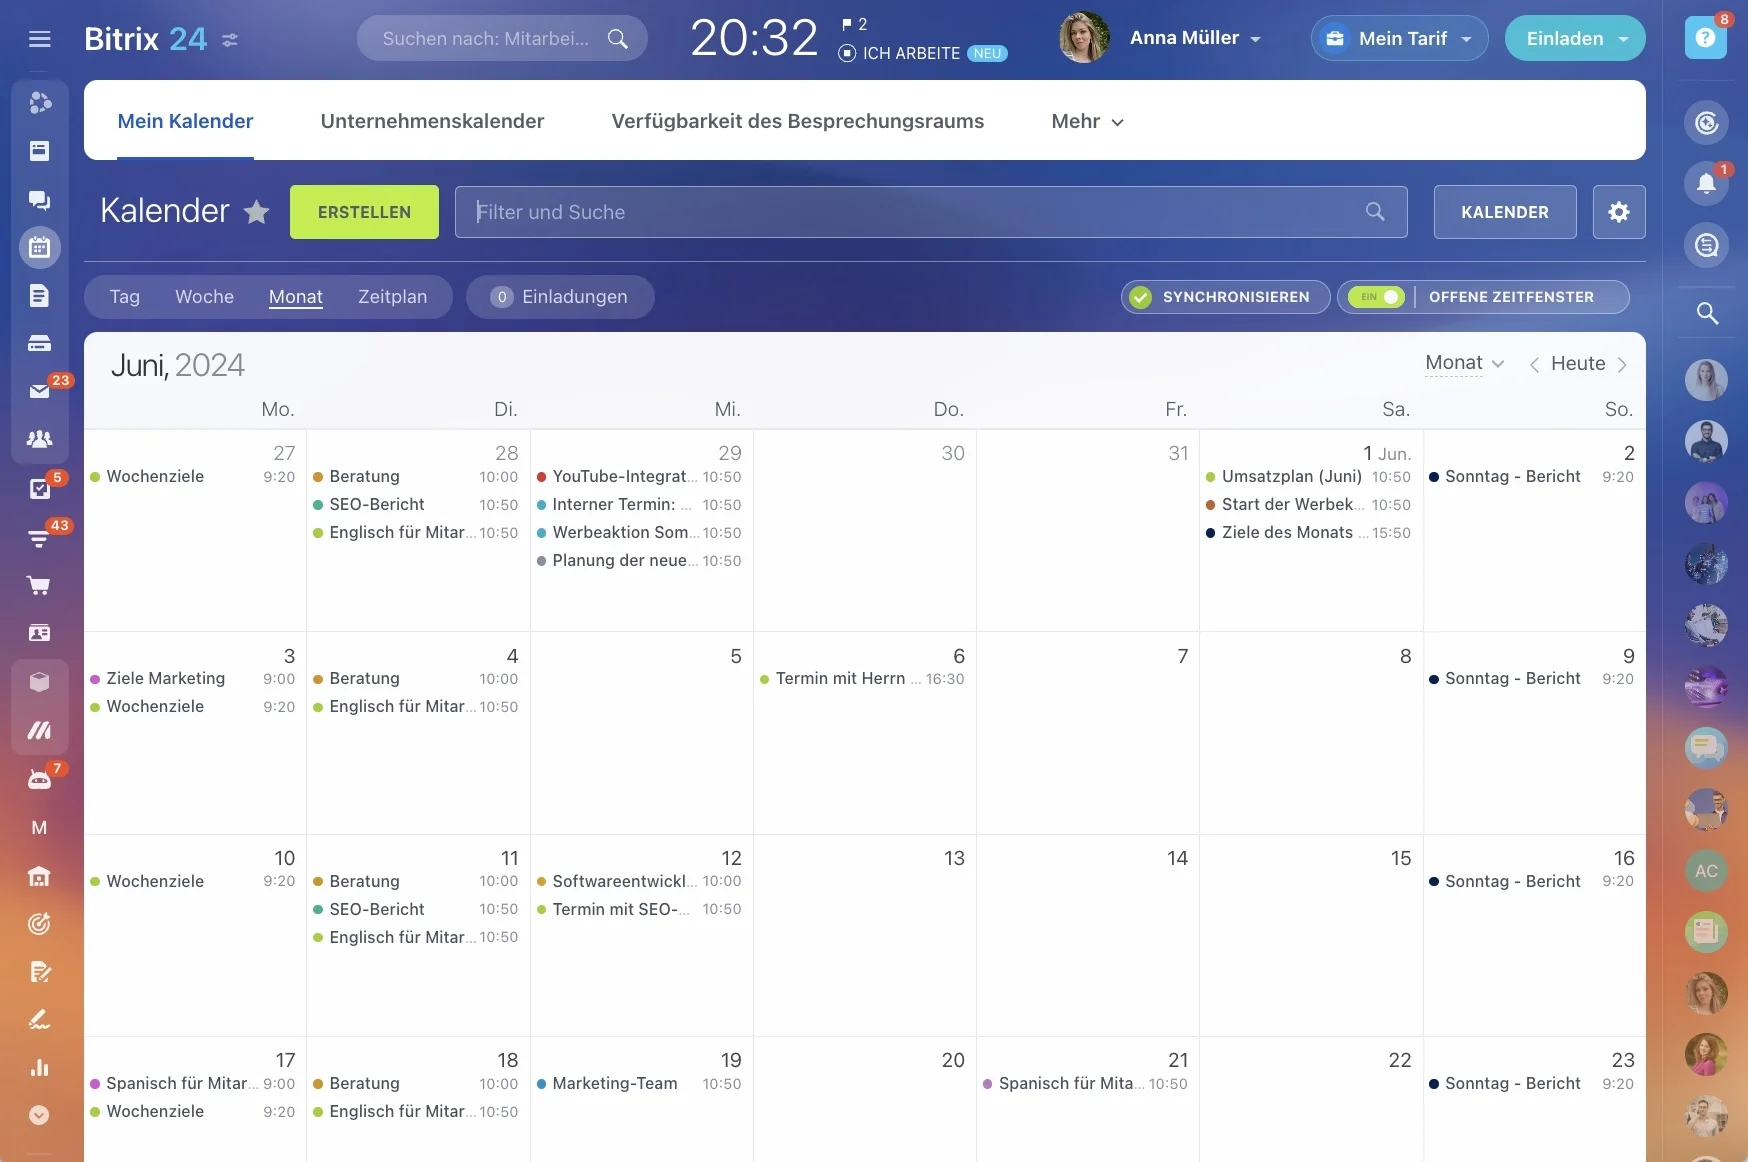Open the webmail icon with badge 23

pyautogui.click(x=40, y=391)
